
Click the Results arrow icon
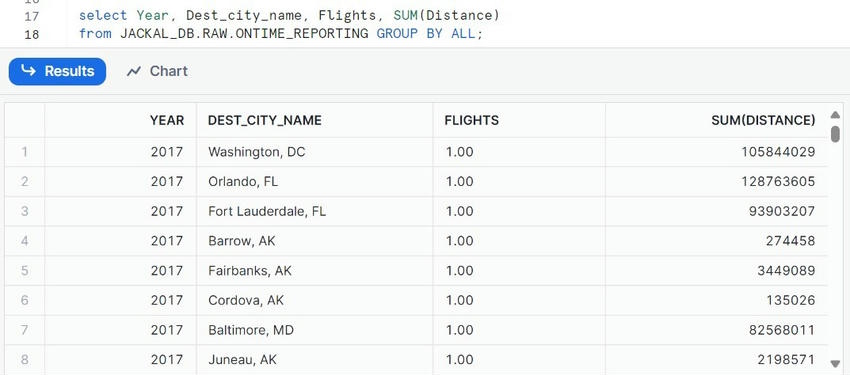(28, 71)
